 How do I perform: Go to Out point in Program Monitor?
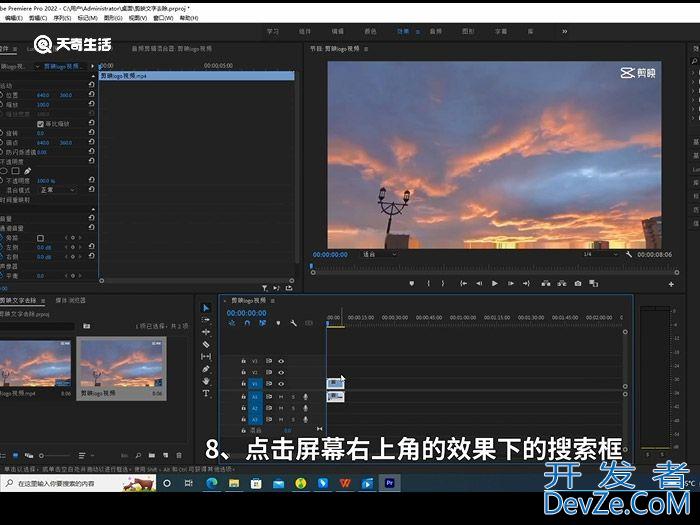[526, 283]
